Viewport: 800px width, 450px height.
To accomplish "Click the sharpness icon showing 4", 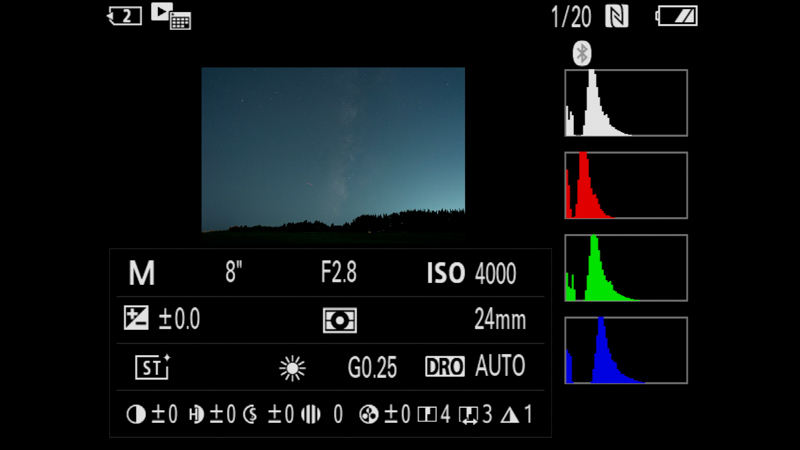I will point(427,414).
